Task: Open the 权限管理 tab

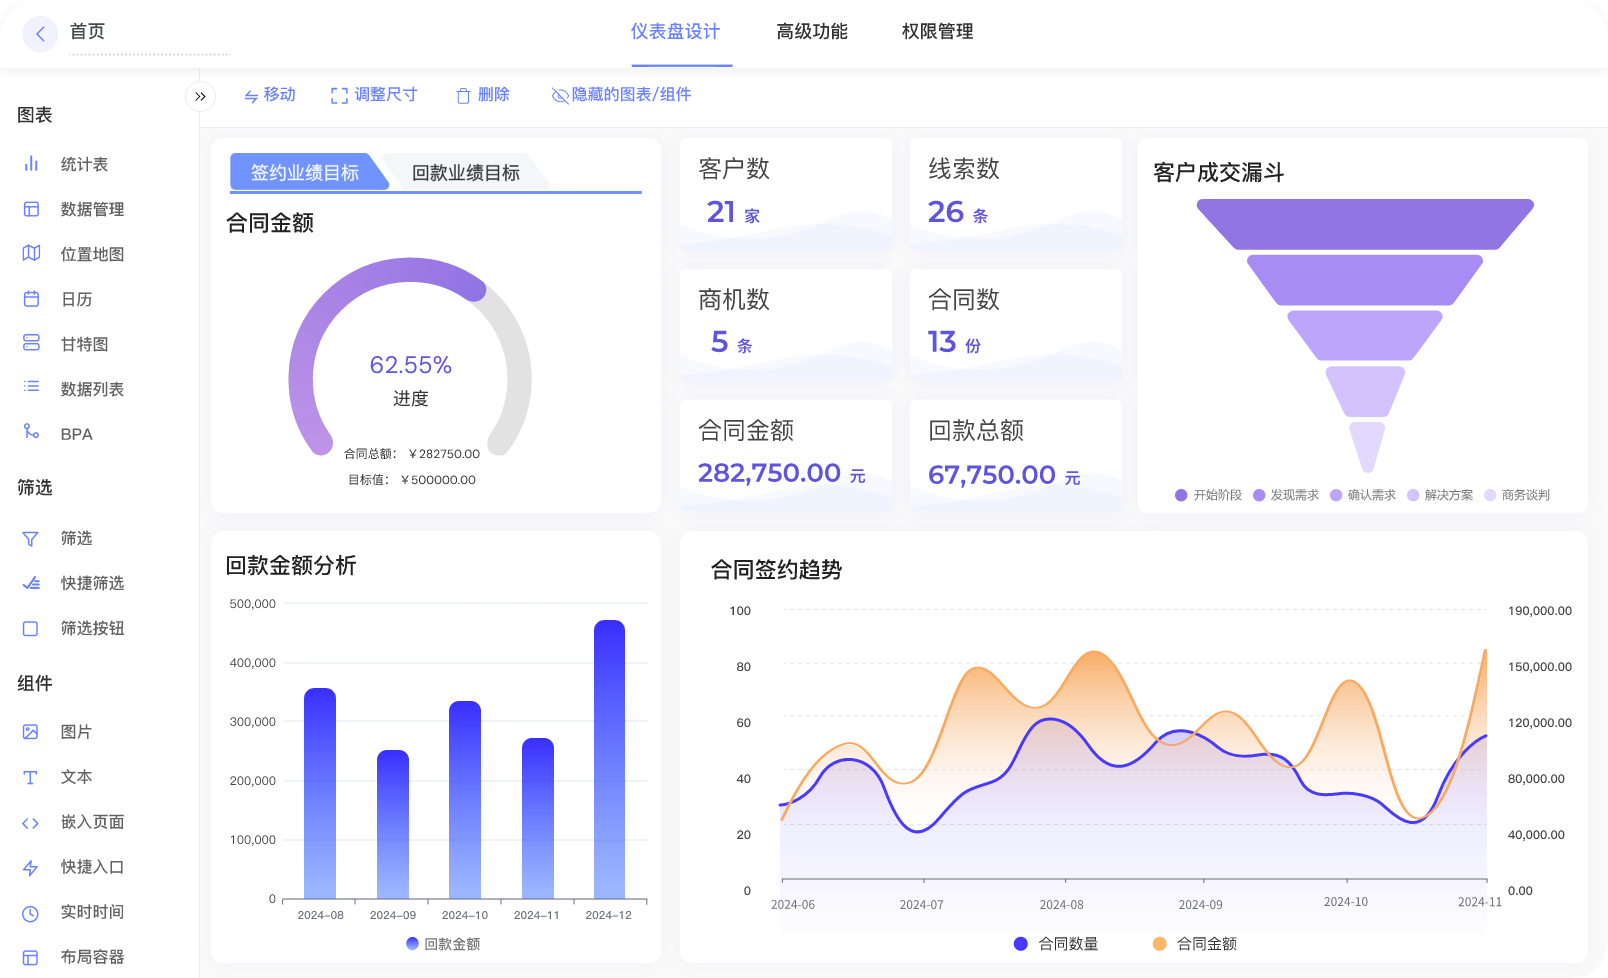Action: (937, 32)
